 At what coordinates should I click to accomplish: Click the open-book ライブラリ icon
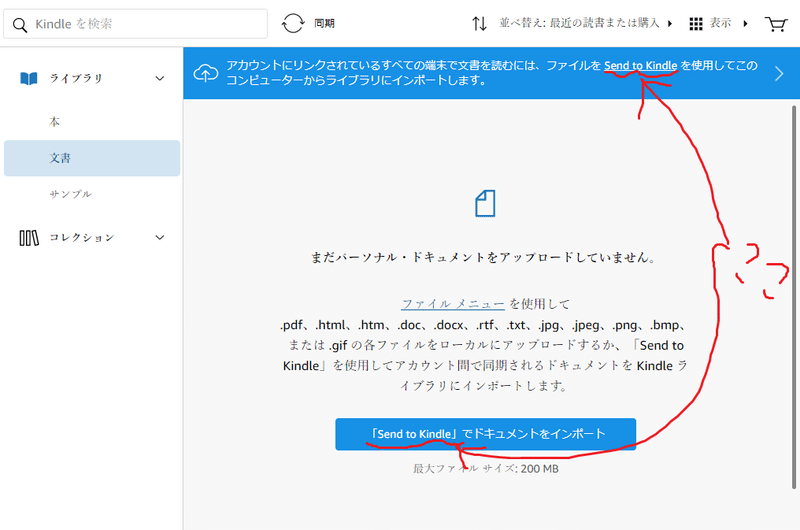click(x=29, y=78)
